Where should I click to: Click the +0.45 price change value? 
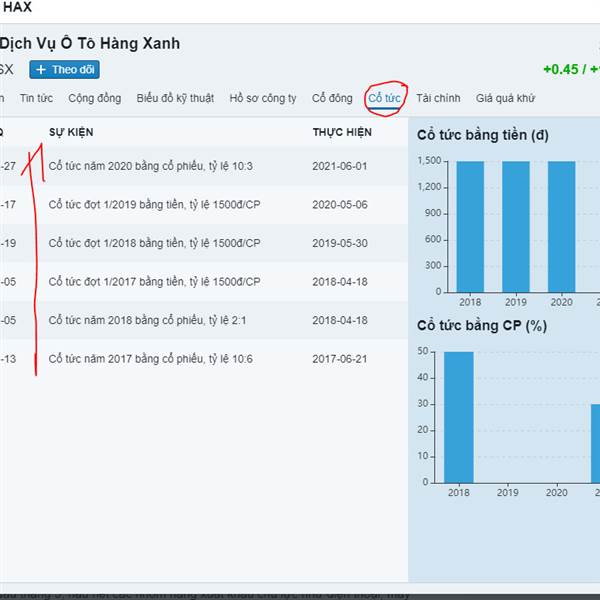(x=561, y=70)
